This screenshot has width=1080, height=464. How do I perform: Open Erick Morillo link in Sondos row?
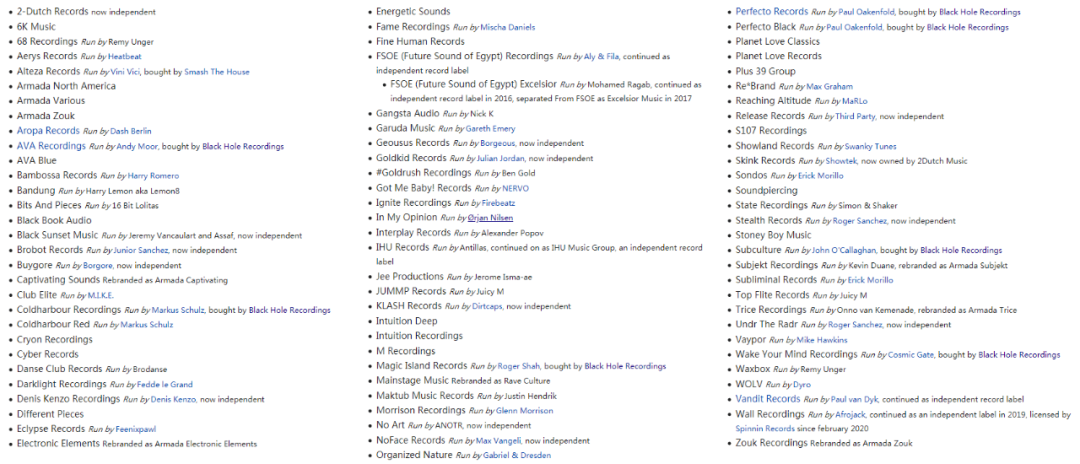pyautogui.click(x=820, y=176)
